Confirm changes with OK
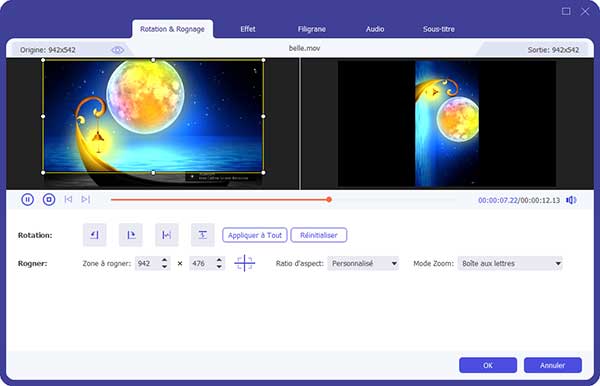 (x=488, y=365)
